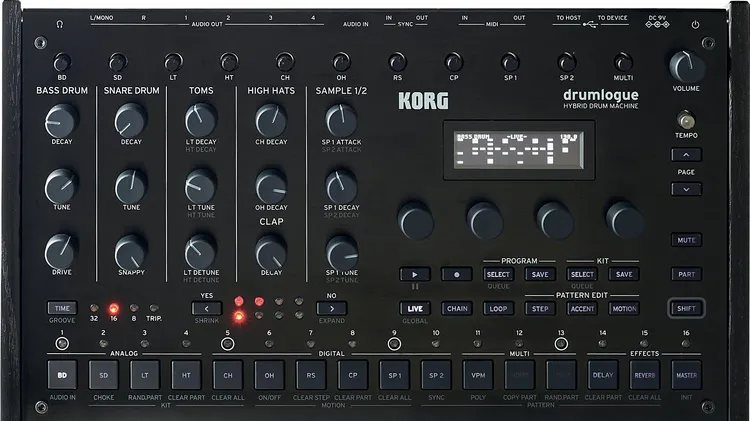Adjust the small RS level knob
This screenshot has width=750, height=421.
click(397, 63)
